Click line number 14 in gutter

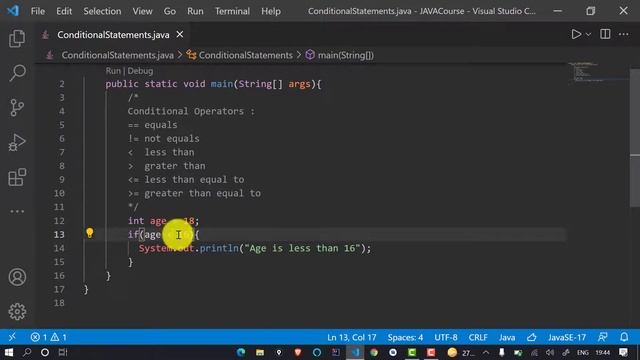(x=59, y=248)
